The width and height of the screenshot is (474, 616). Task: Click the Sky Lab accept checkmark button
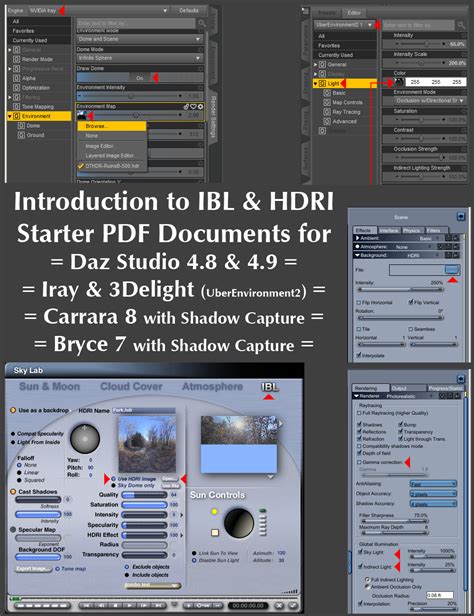293,605
